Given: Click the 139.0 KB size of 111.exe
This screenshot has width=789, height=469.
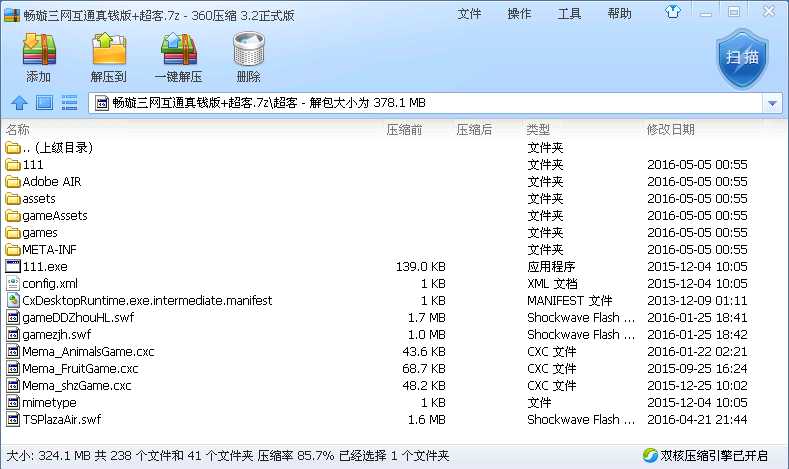Looking at the screenshot, I should (x=421, y=267).
